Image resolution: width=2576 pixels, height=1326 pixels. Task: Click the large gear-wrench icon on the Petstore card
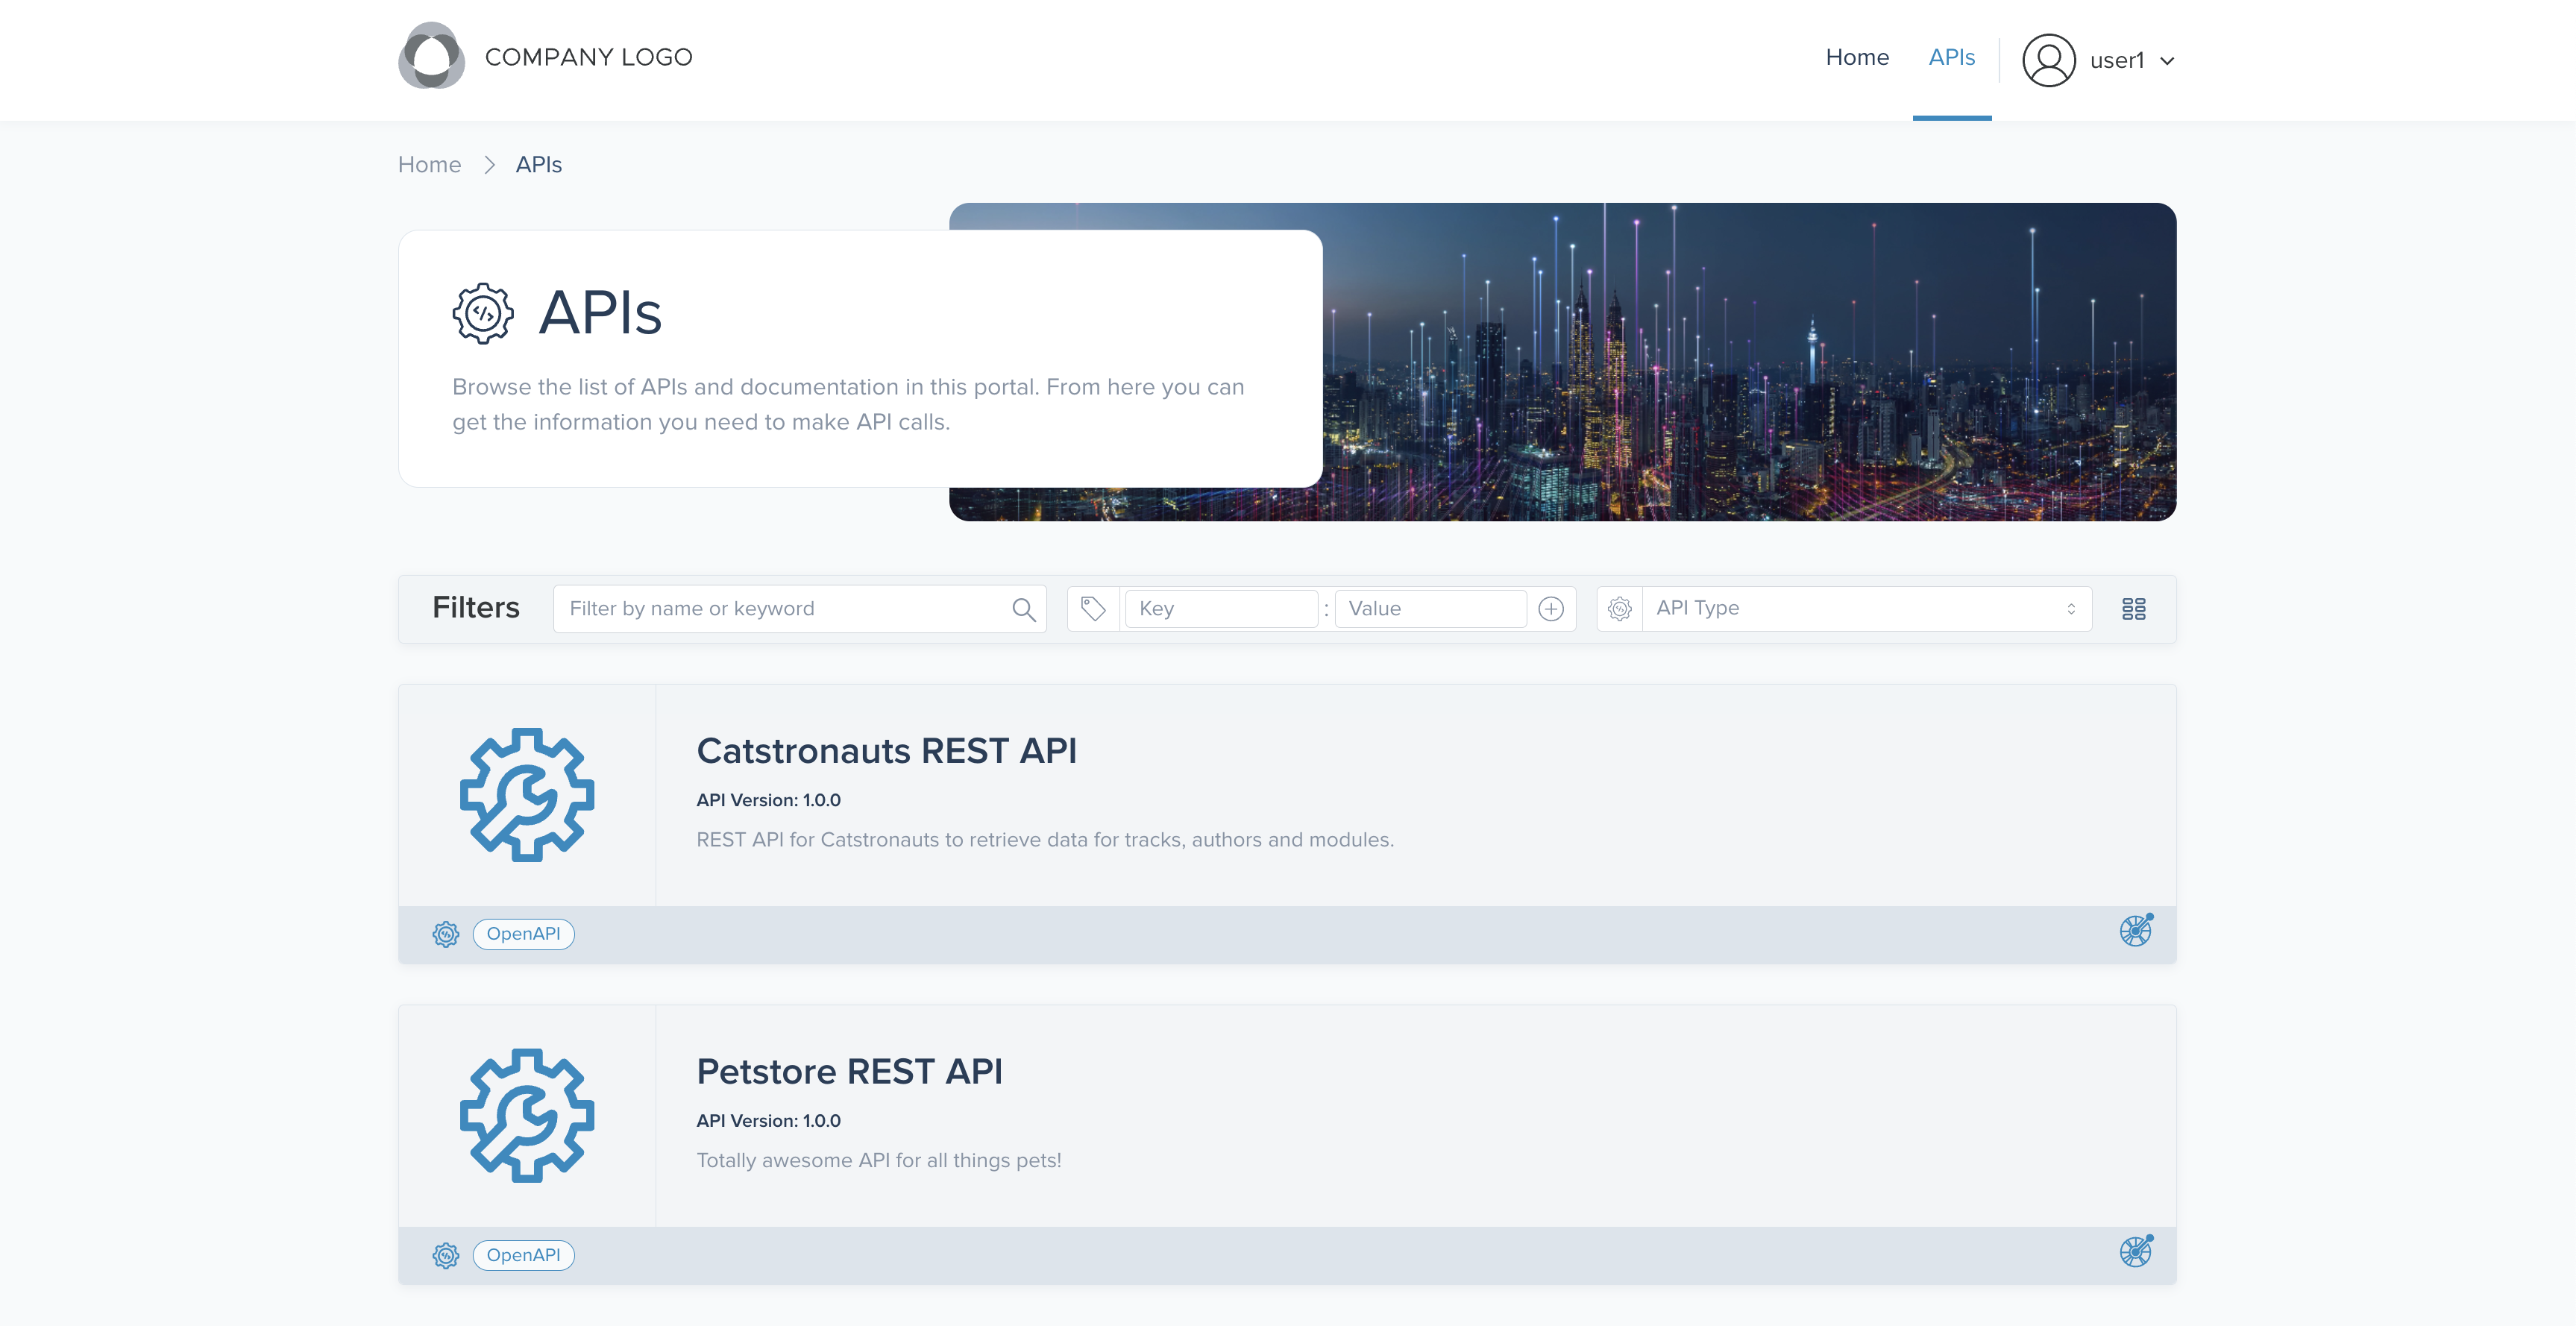click(x=527, y=1117)
